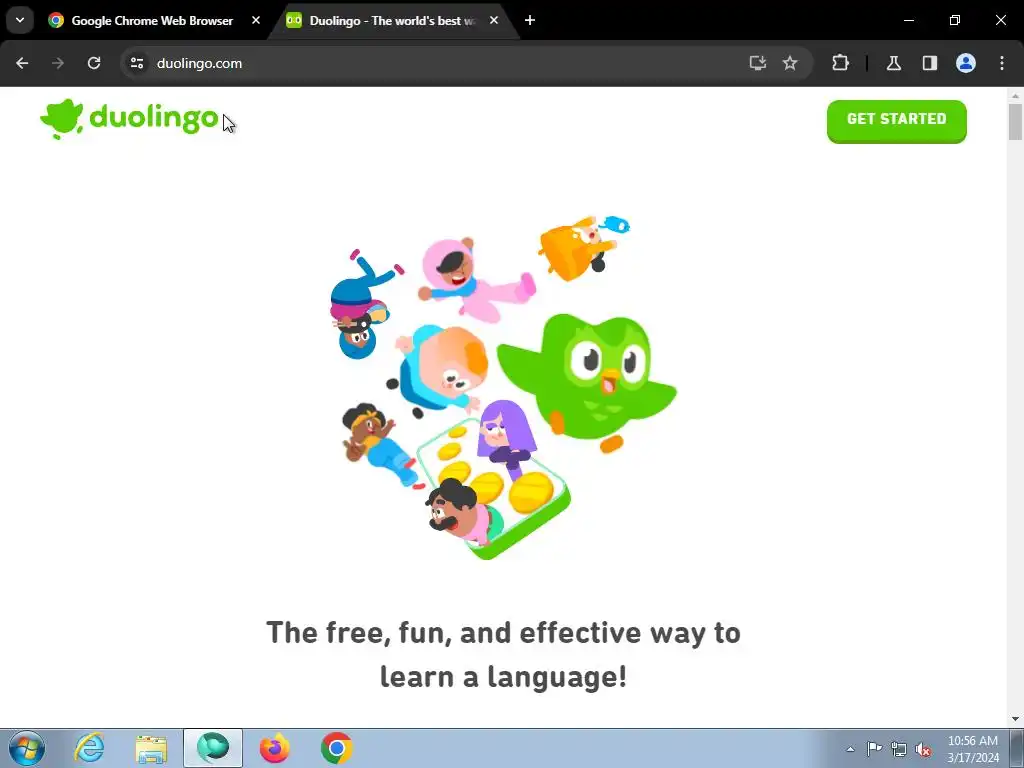
Task: Click the headline 'The free, fun, and effective way to'
Action: (x=503, y=633)
